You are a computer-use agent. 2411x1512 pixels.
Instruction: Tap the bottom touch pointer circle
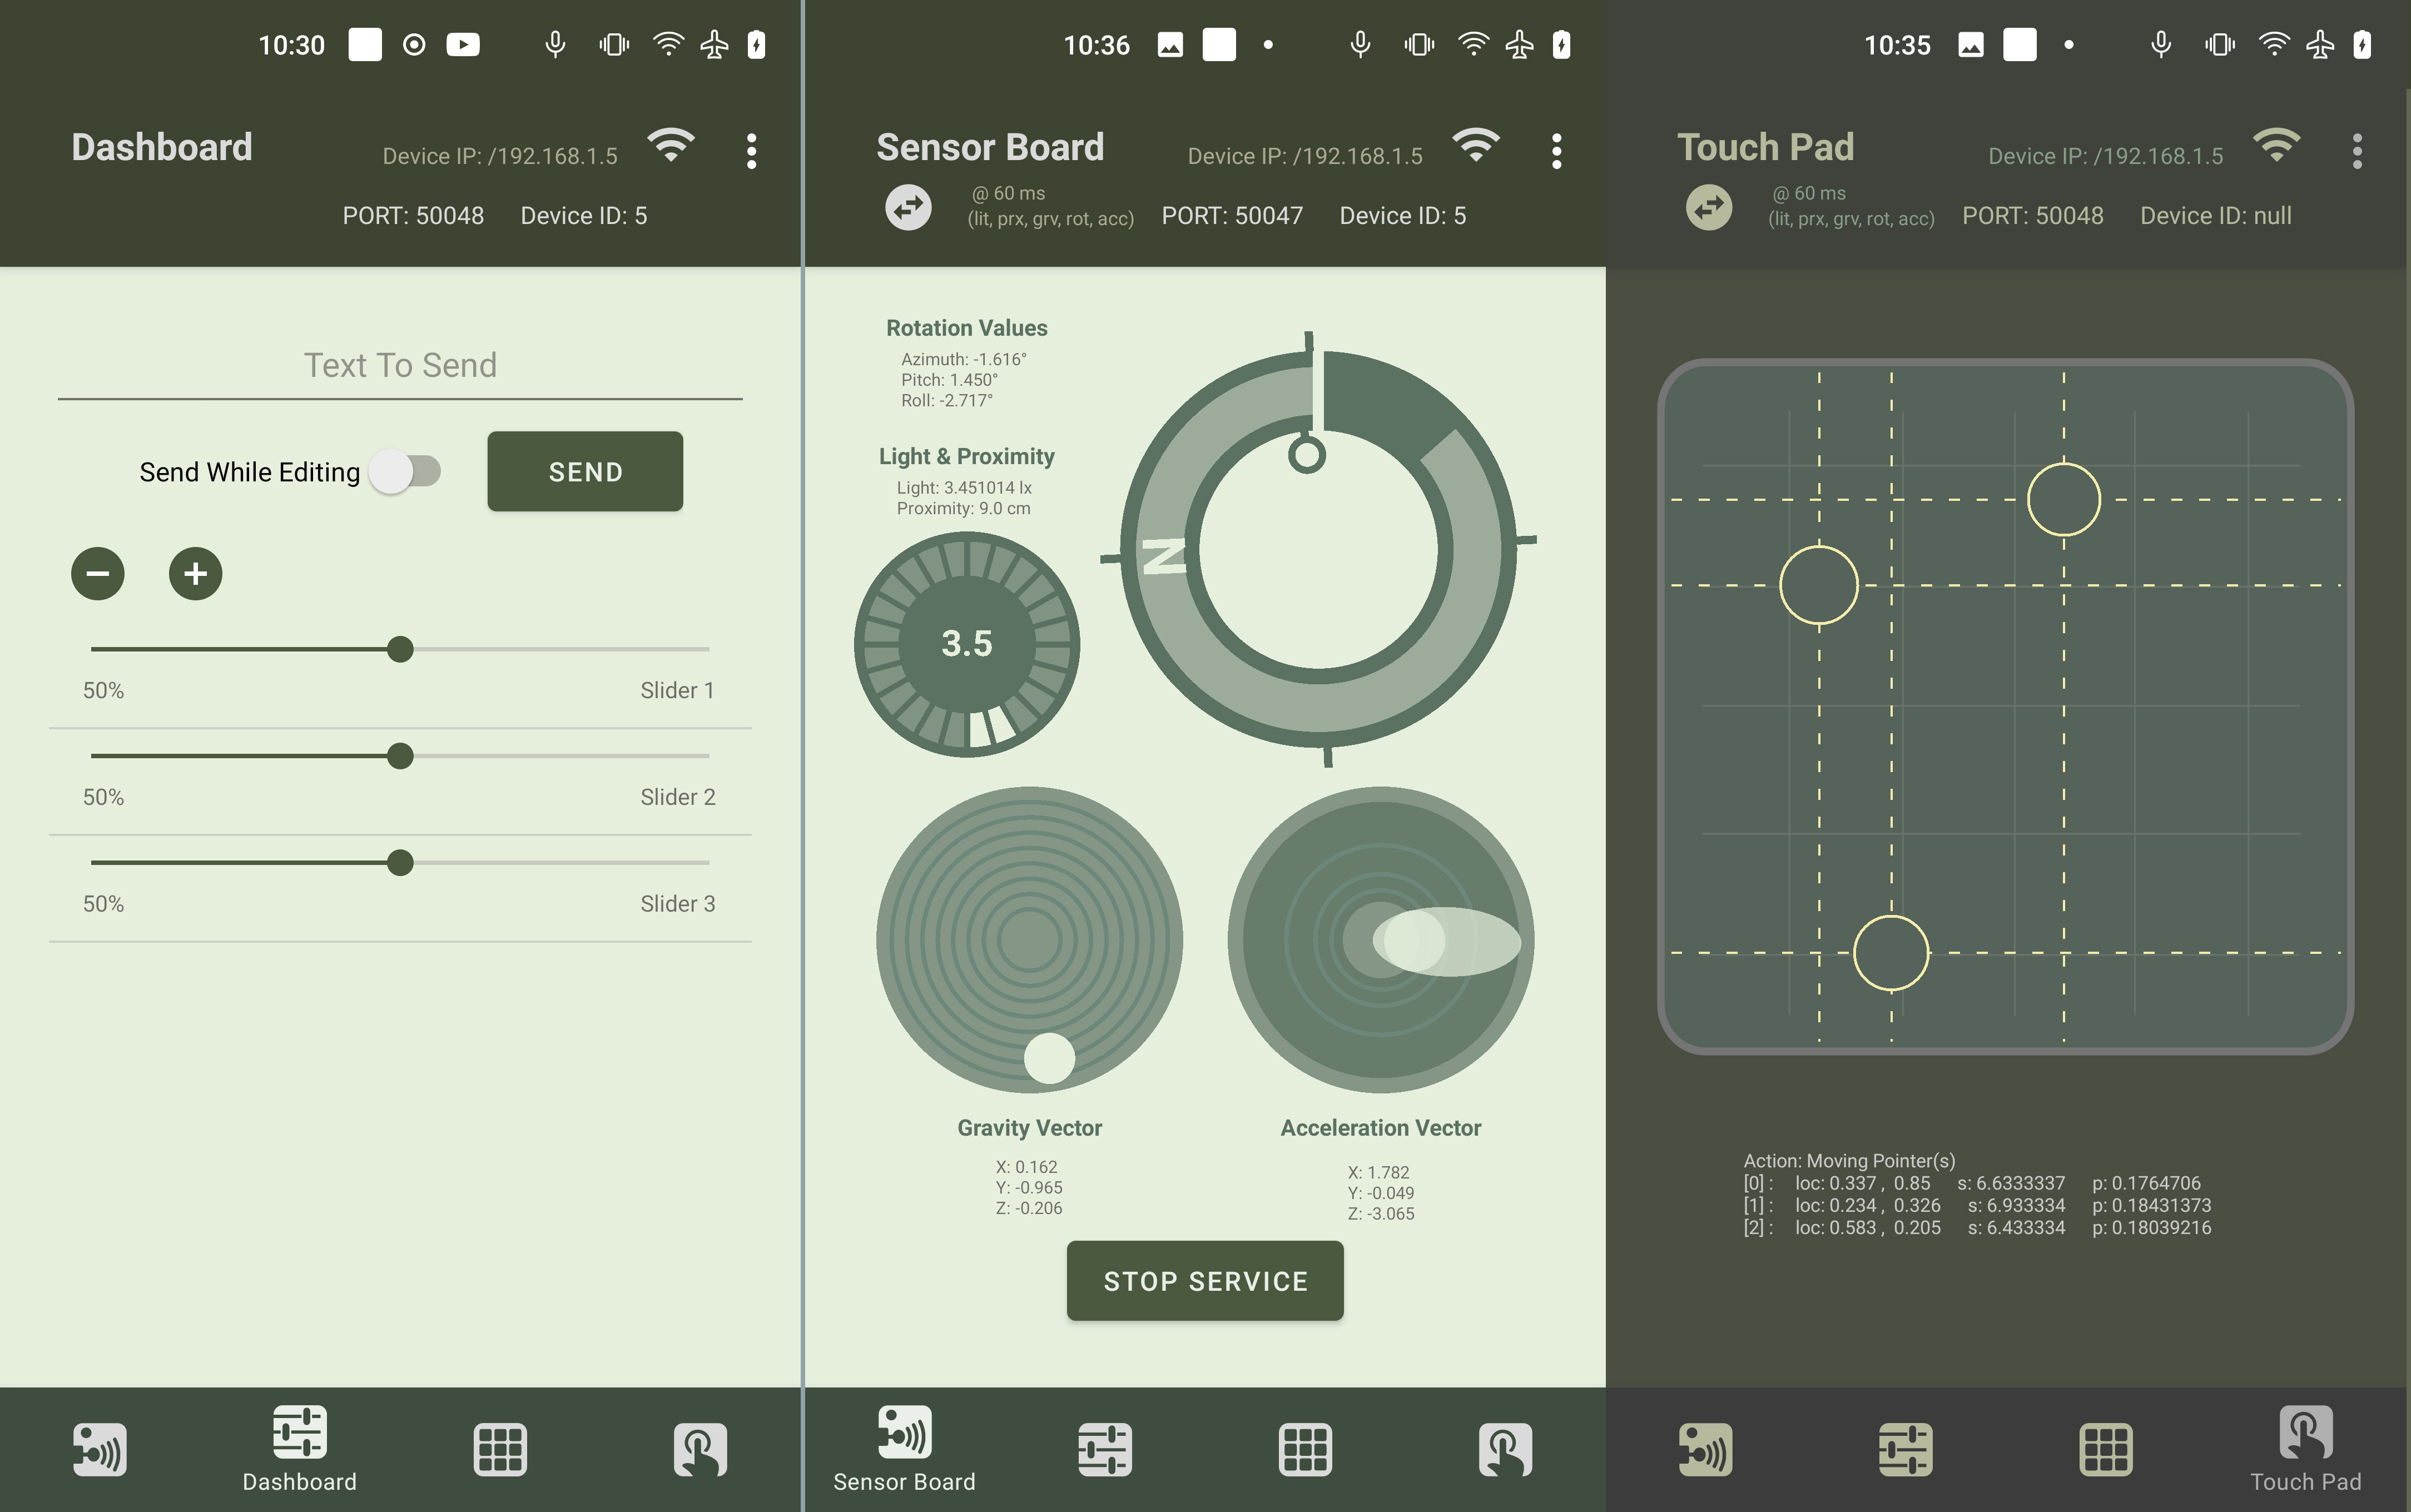click(x=1891, y=953)
